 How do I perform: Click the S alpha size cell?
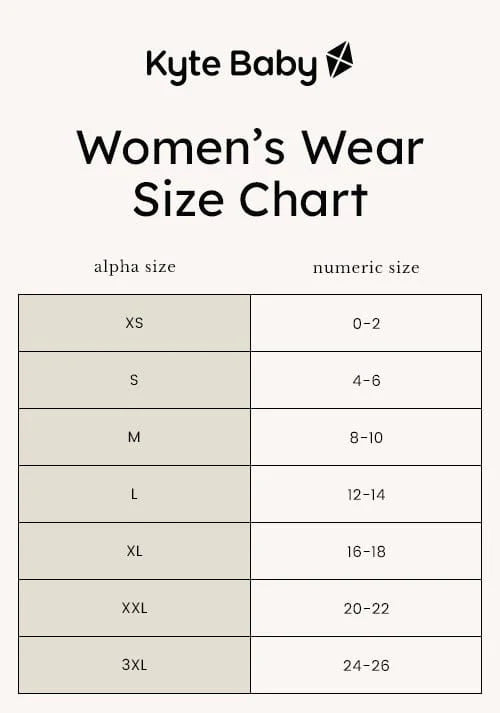click(135, 380)
